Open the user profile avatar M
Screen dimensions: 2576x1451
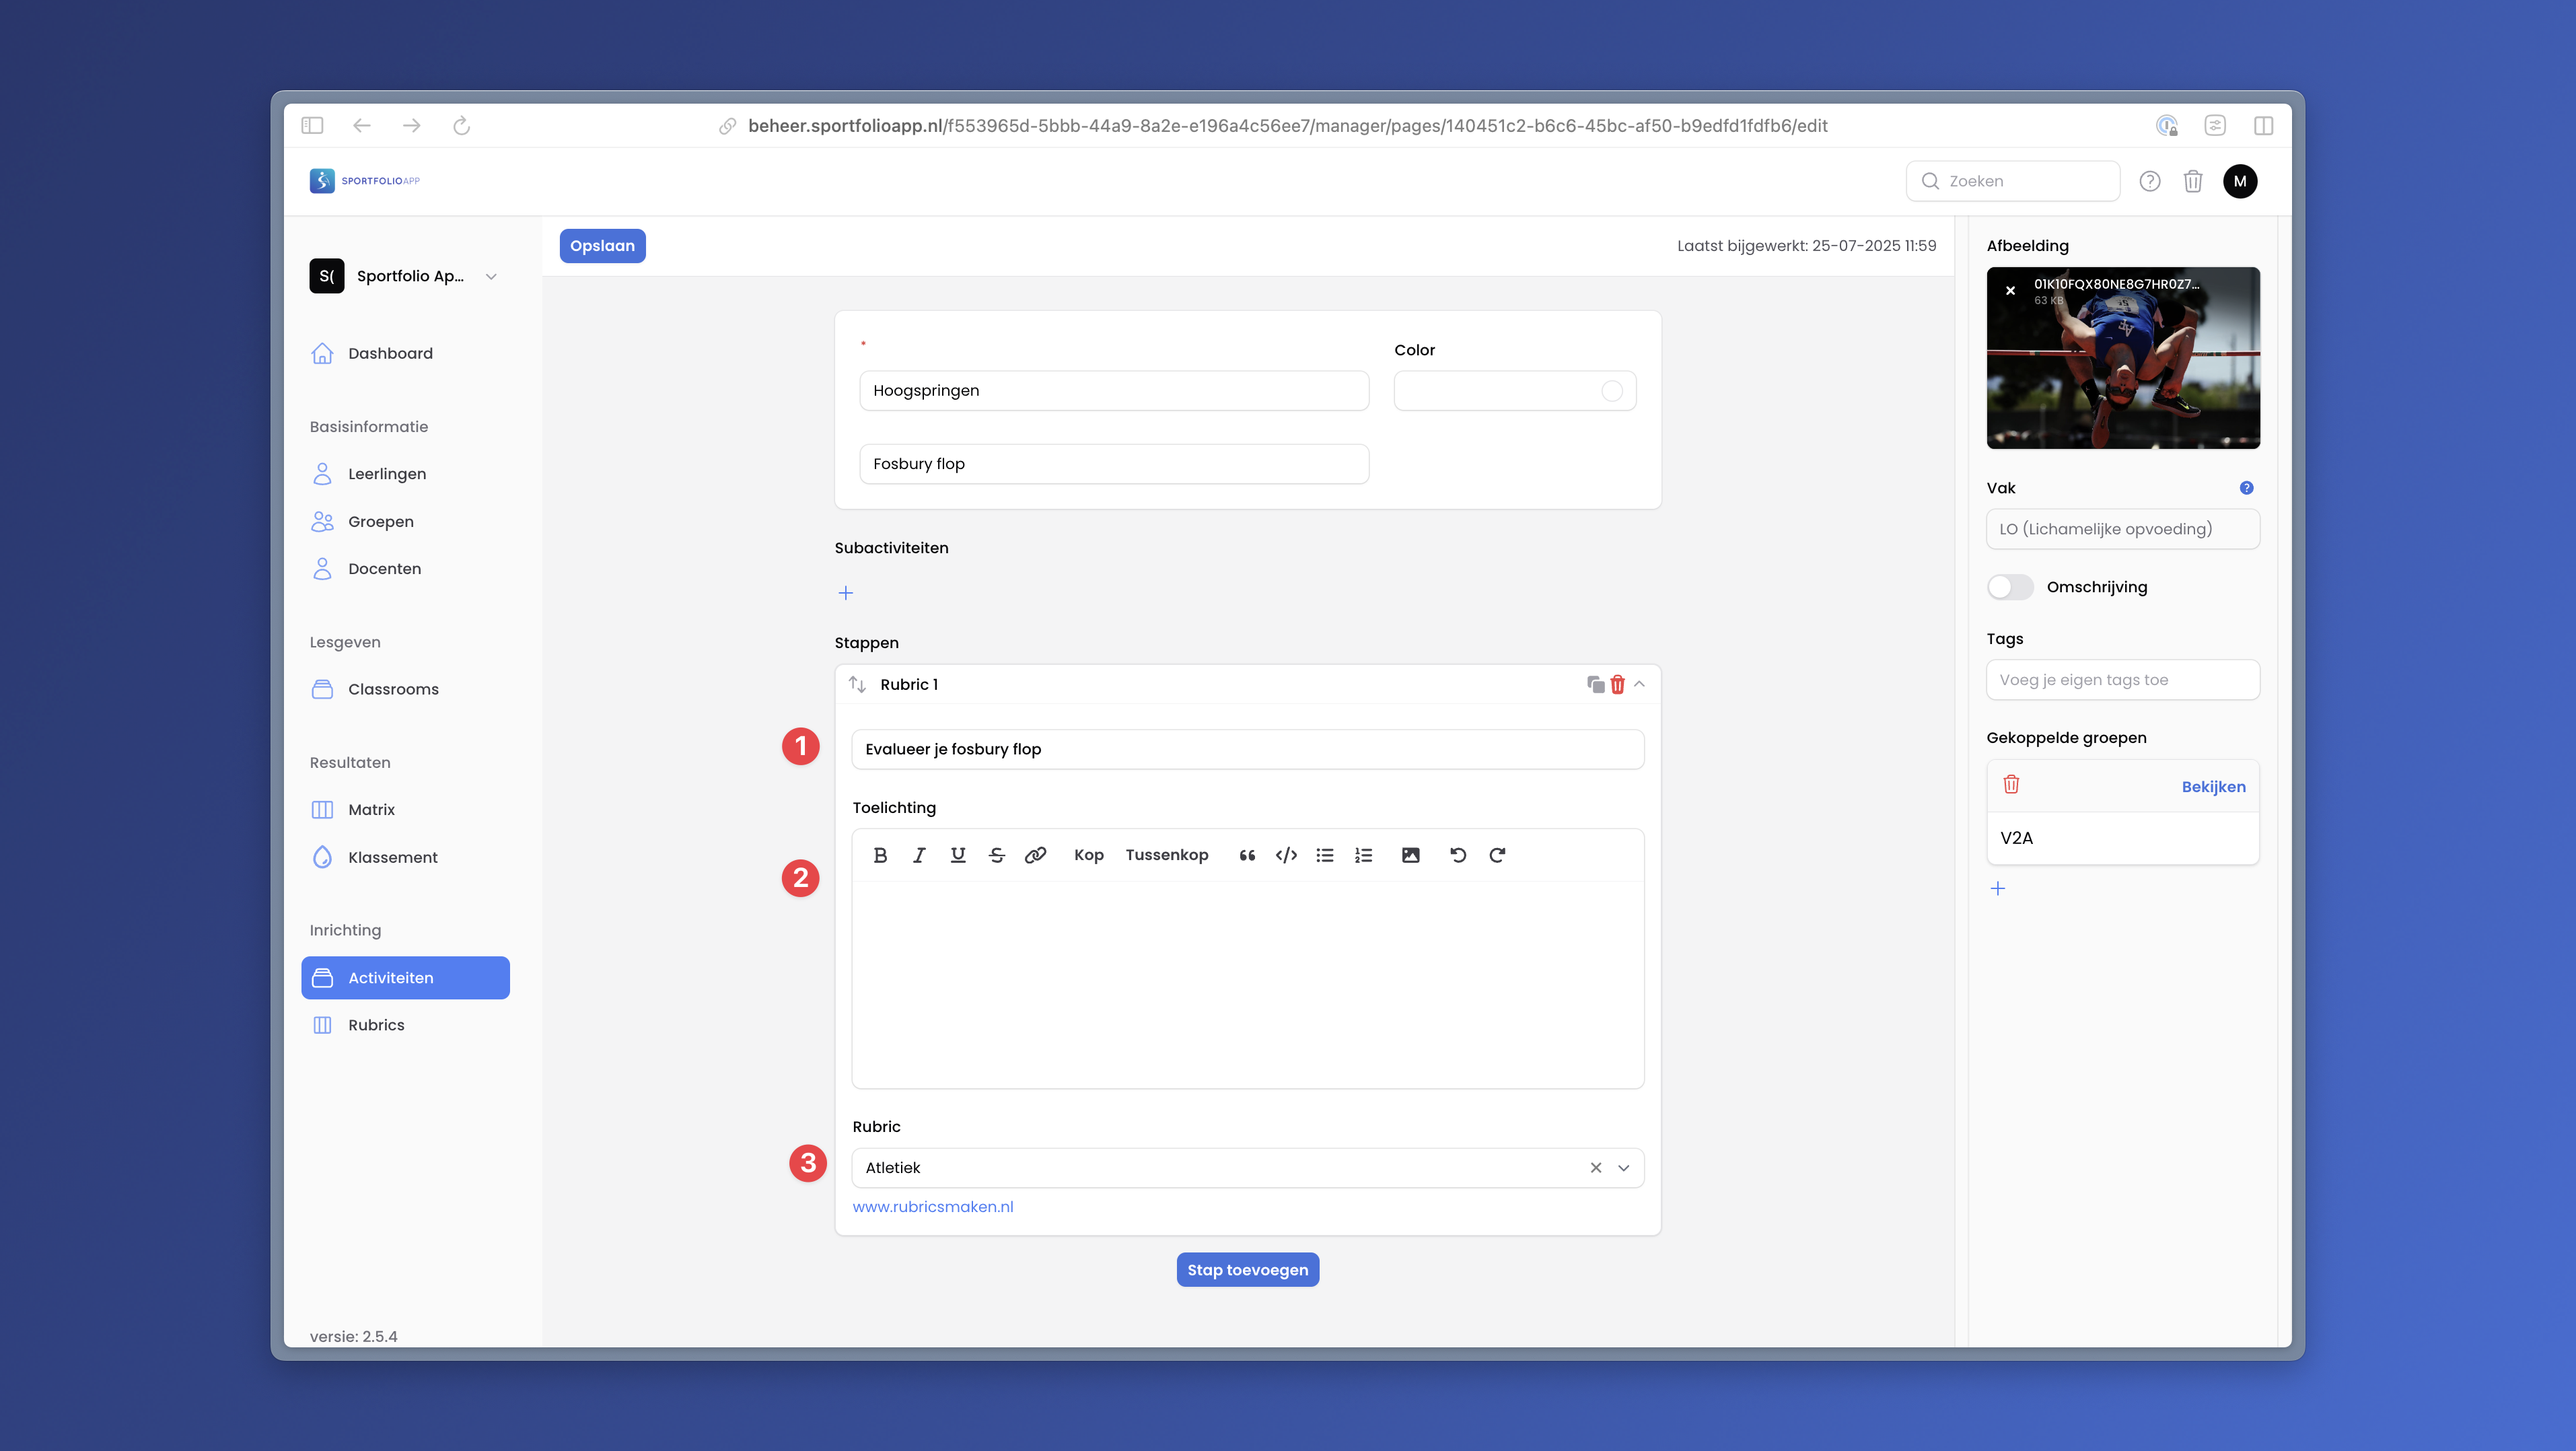pos(2239,181)
